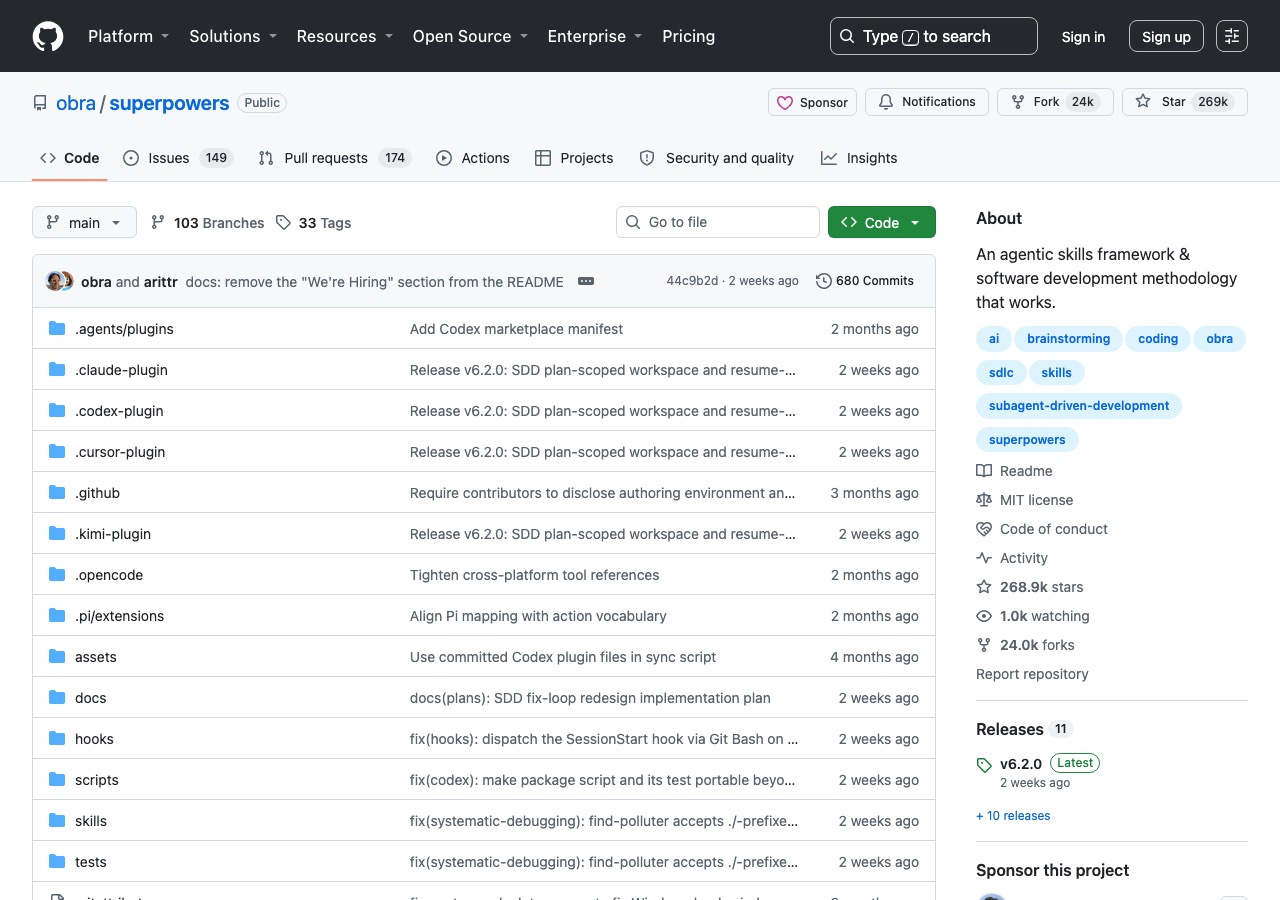1280x900 pixels.
Task: Open the .github folder icon
Action: point(57,493)
